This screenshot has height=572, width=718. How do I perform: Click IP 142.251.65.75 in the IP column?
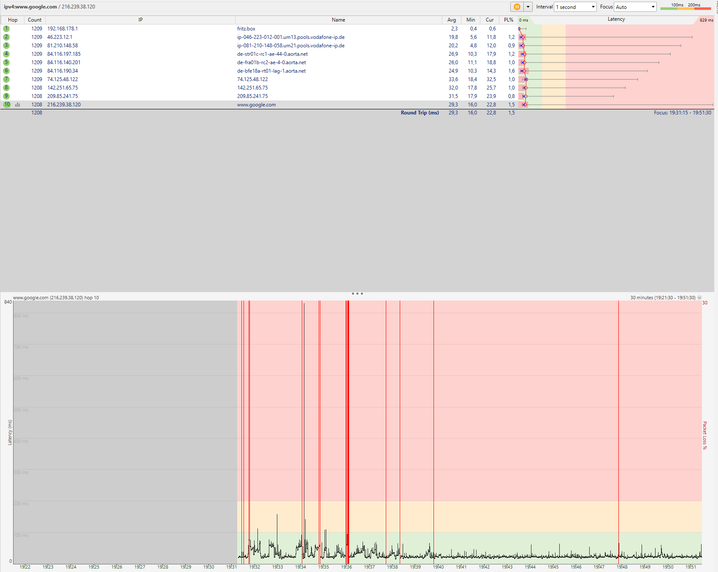tap(62, 87)
